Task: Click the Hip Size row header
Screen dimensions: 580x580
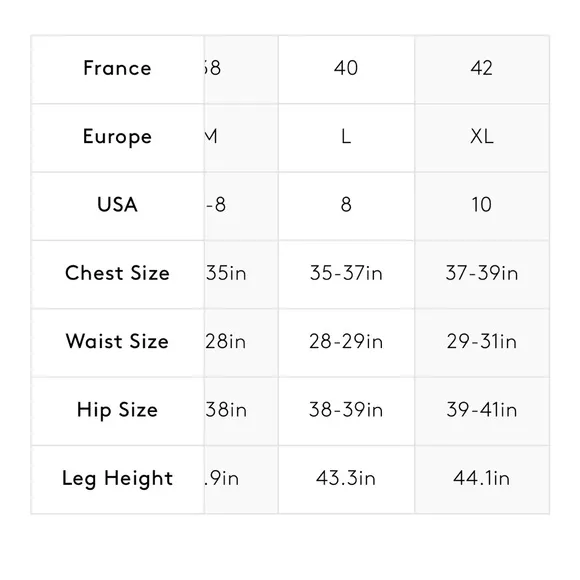Action: 118,411
